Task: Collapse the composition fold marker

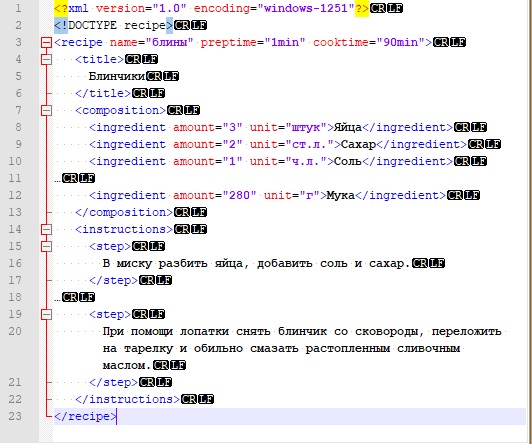Action: click(46, 110)
